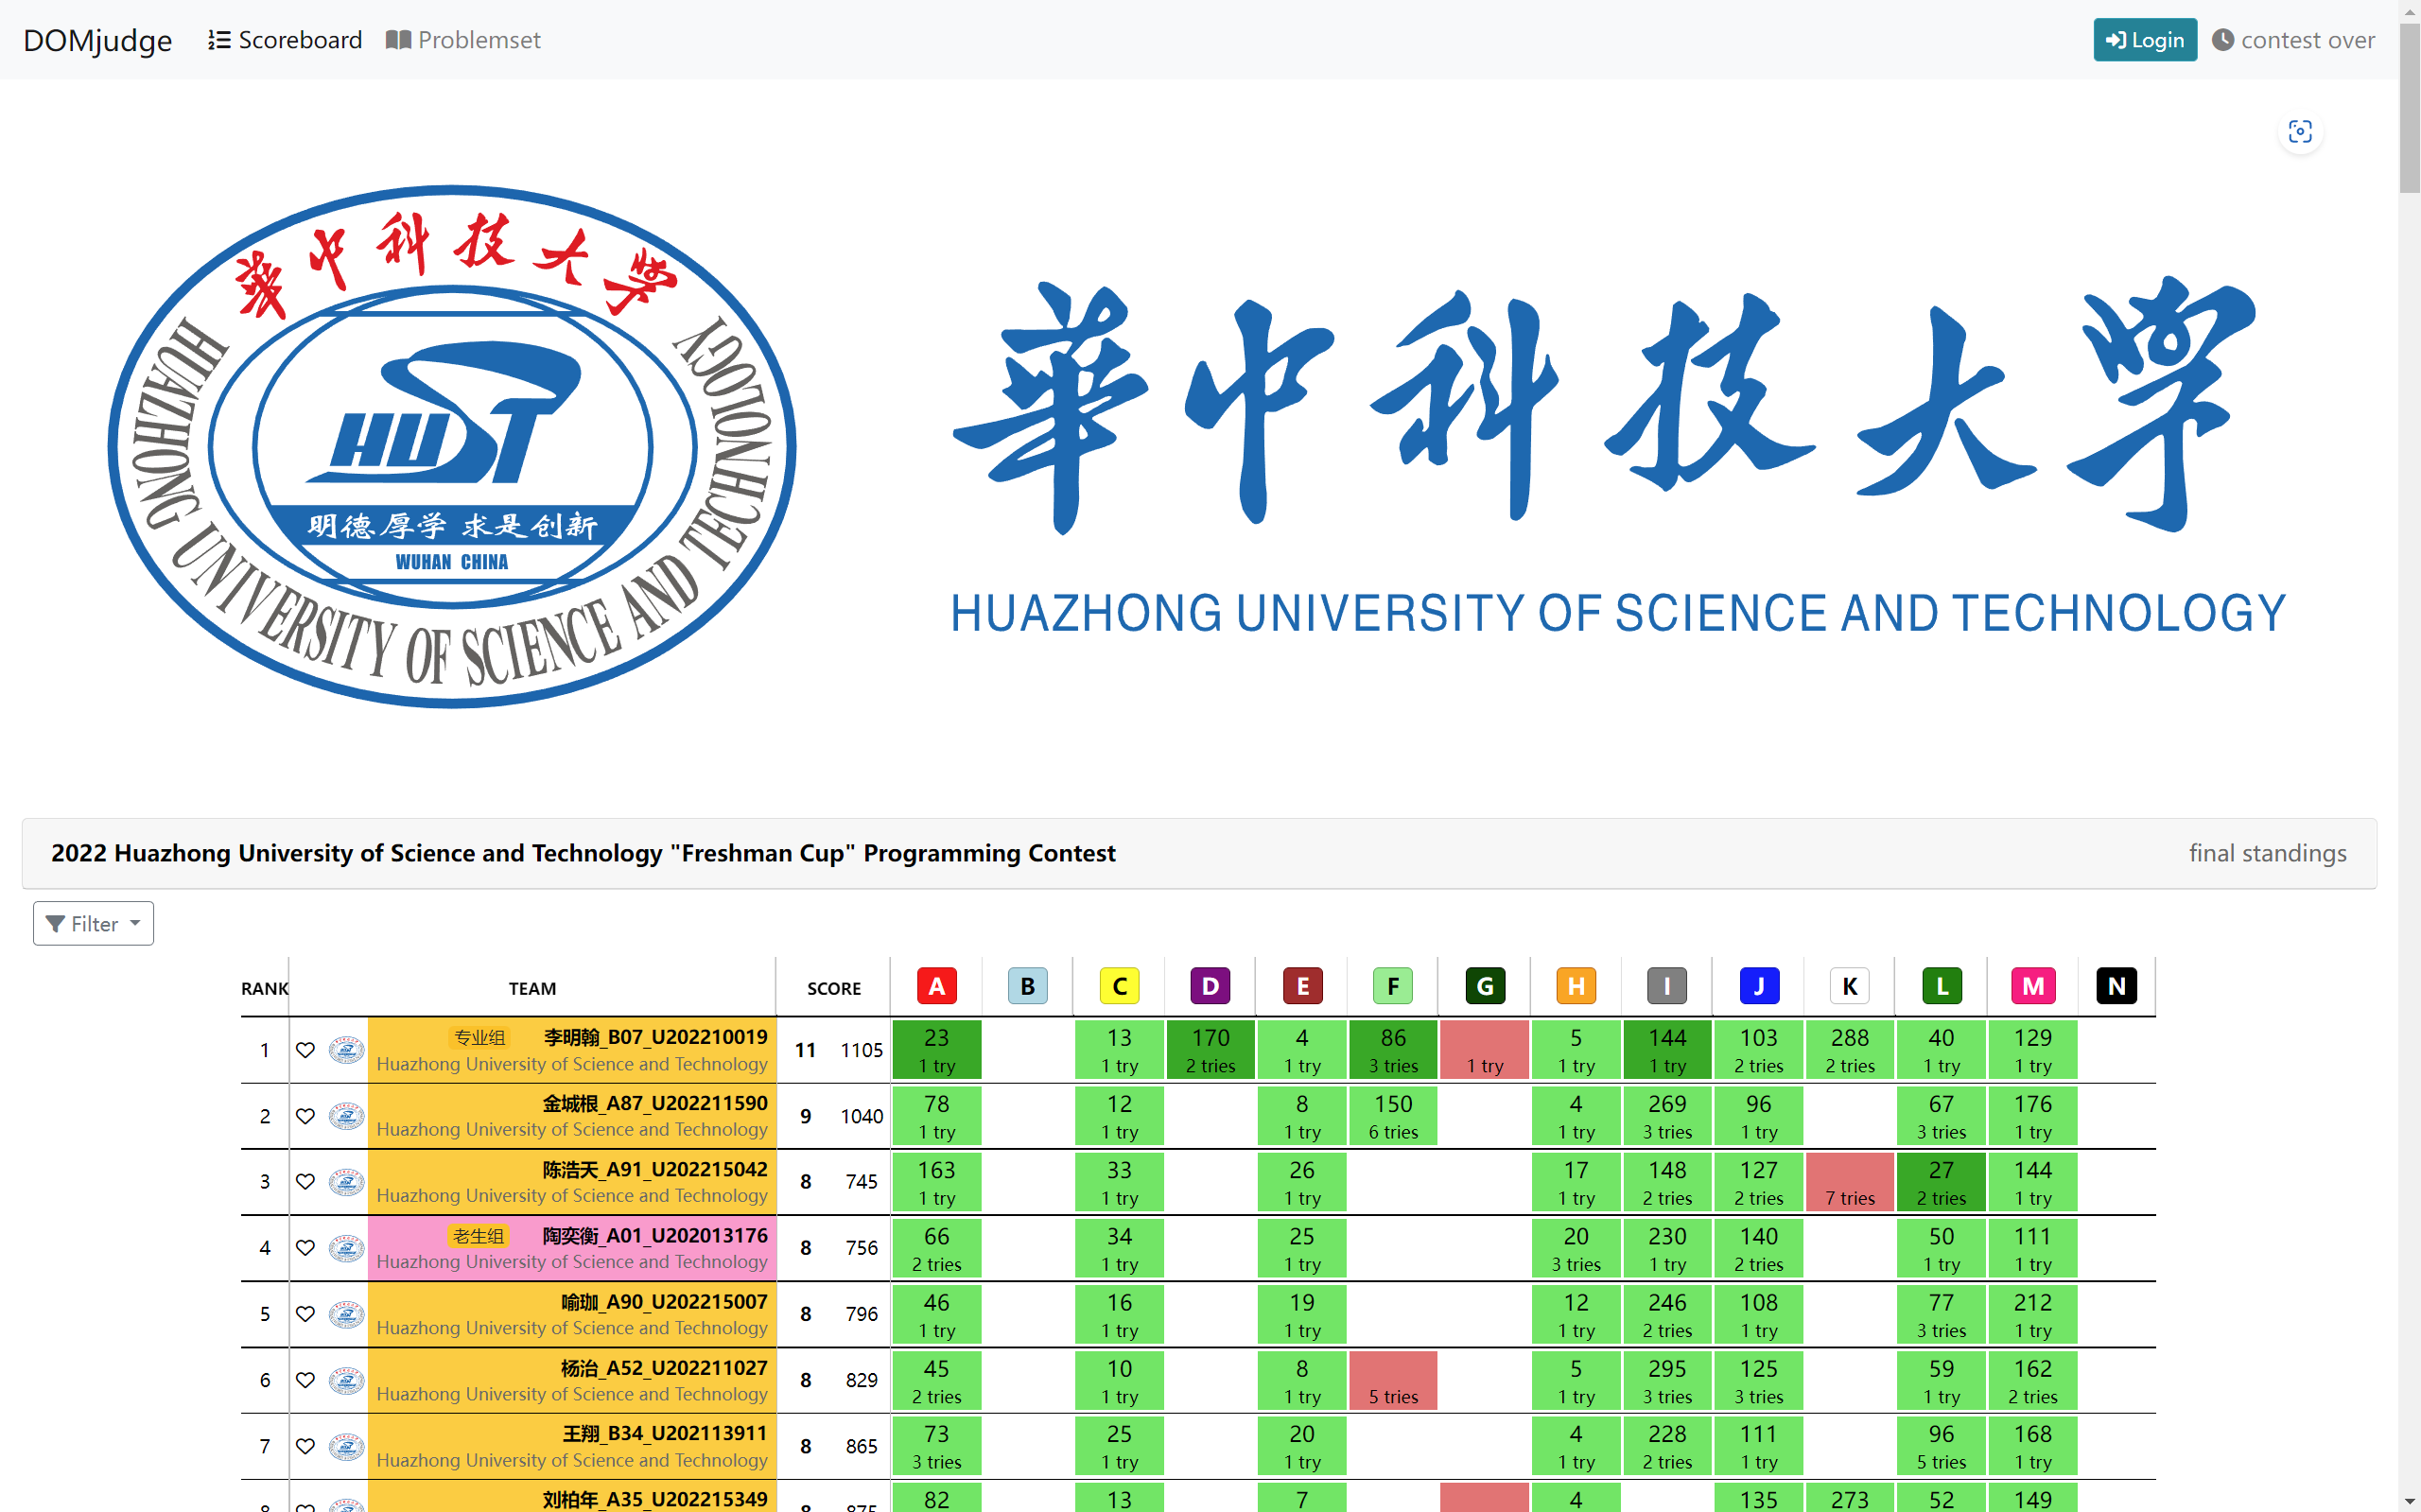
Task: Click the Login button
Action: (2145, 40)
